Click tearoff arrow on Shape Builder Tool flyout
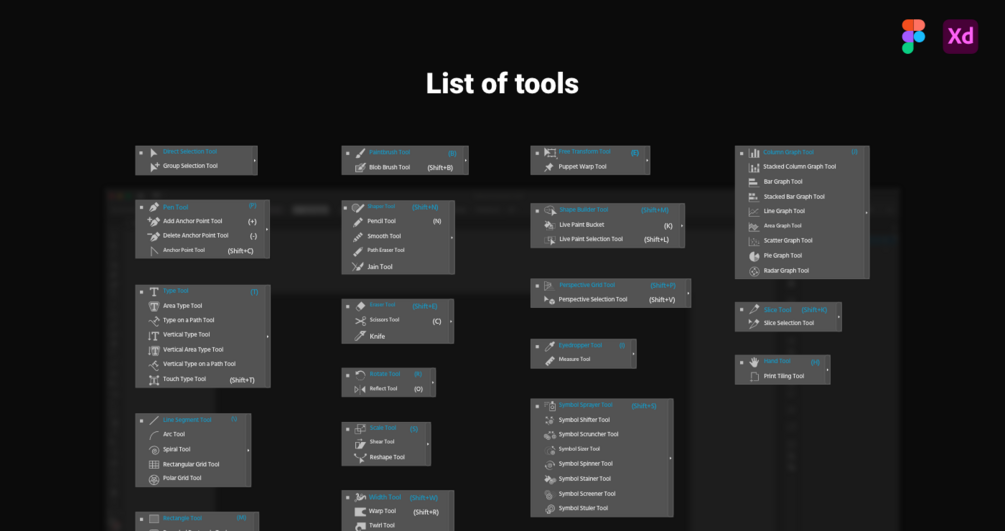The width and height of the screenshot is (1005, 531). (682, 226)
